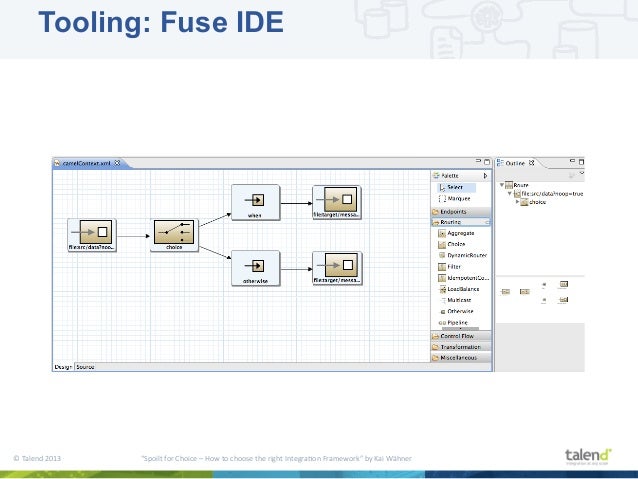Expand the Control Flow palette drawer
The width and height of the screenshot is (638, 479).
point(461,336)
